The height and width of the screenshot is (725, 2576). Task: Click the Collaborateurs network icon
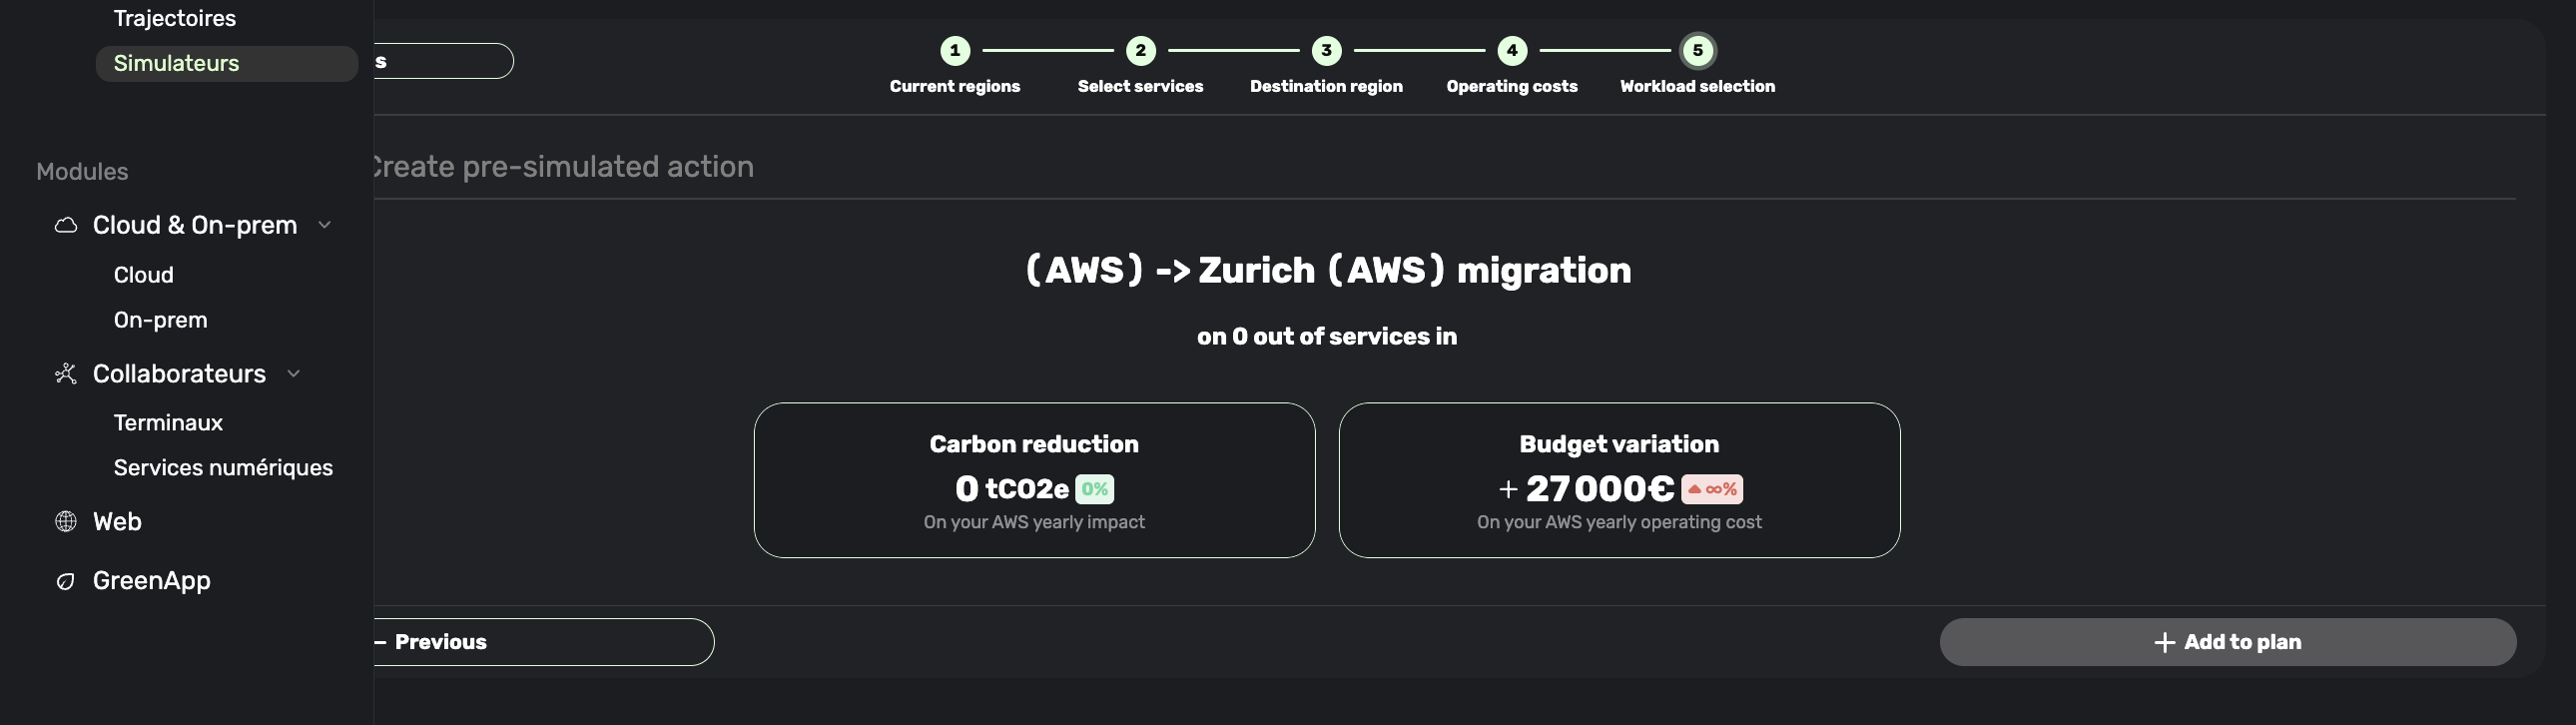click(x=66, y=374)
